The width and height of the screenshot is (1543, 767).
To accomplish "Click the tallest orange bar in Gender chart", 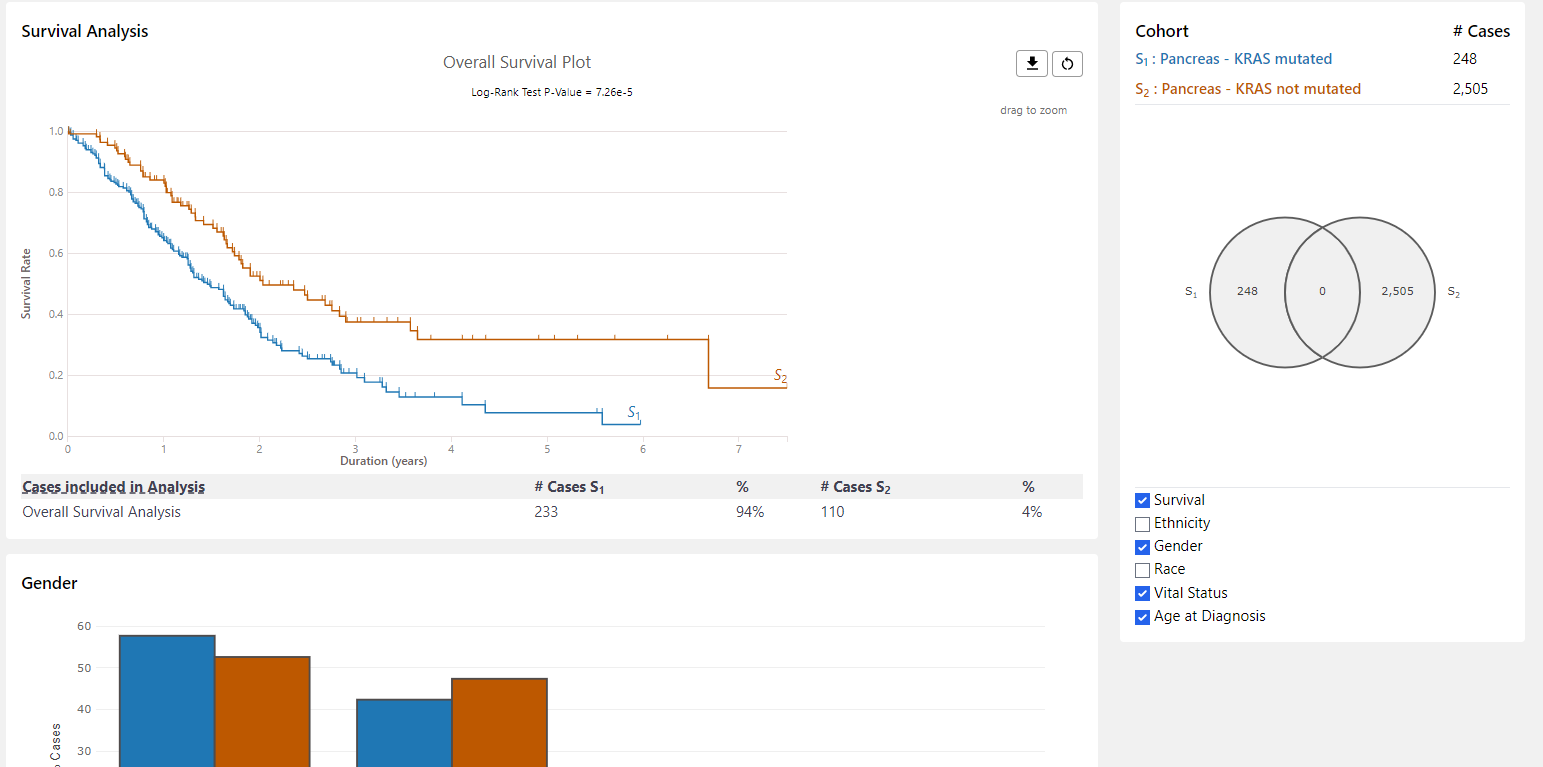I will [262, 710].
